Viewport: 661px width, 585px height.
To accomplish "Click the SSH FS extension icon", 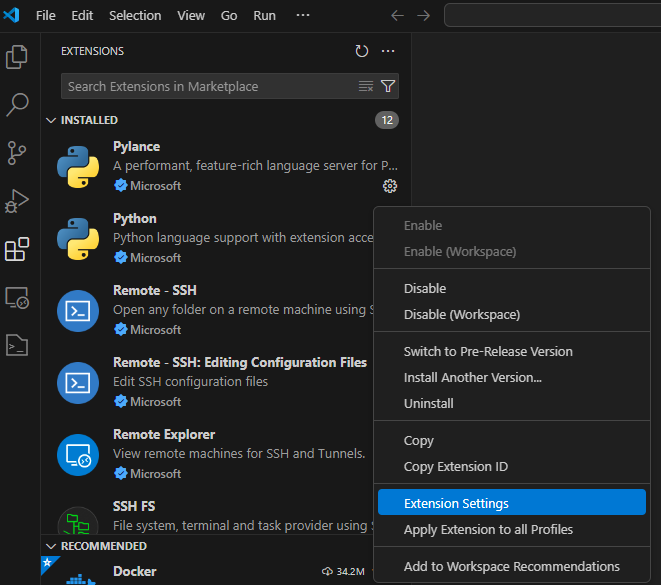I will 78,521.
